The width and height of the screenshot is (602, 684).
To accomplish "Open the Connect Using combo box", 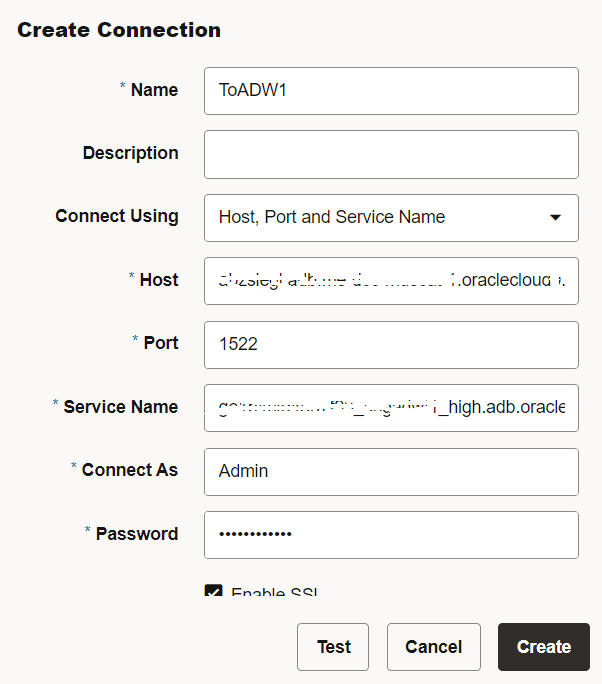I will point(375,217).
